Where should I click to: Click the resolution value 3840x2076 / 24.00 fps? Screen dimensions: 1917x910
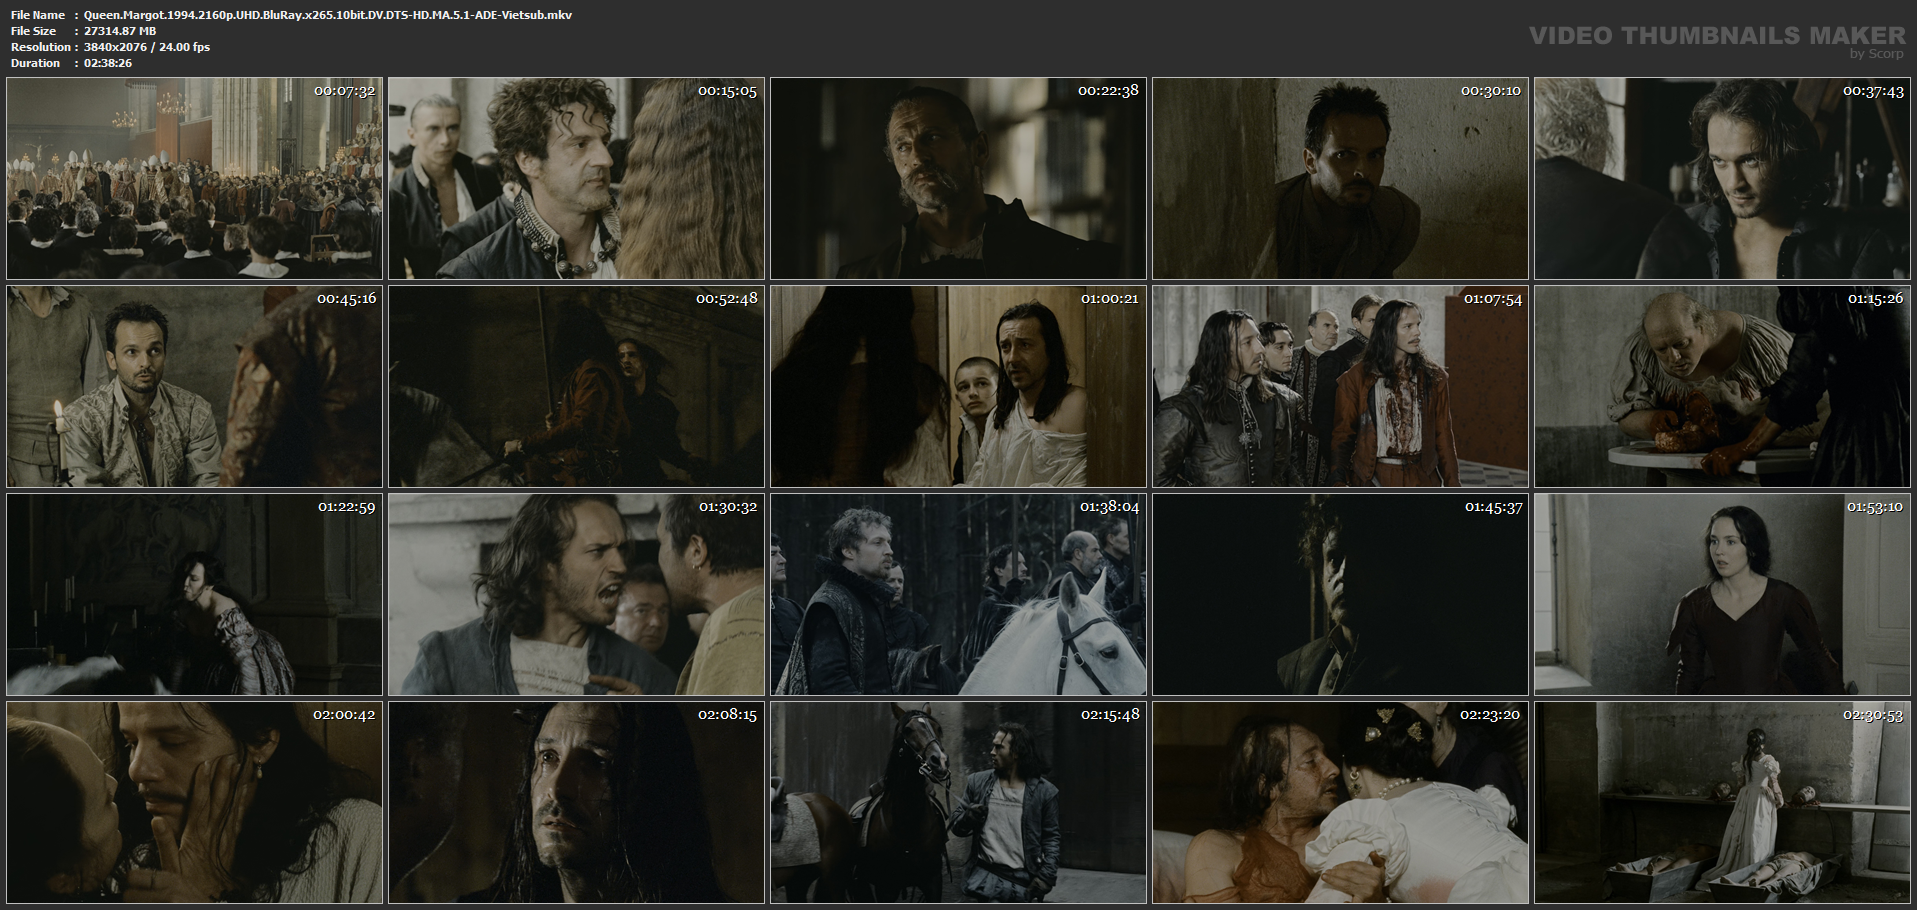pyautogui.click(x=147, y=47)
